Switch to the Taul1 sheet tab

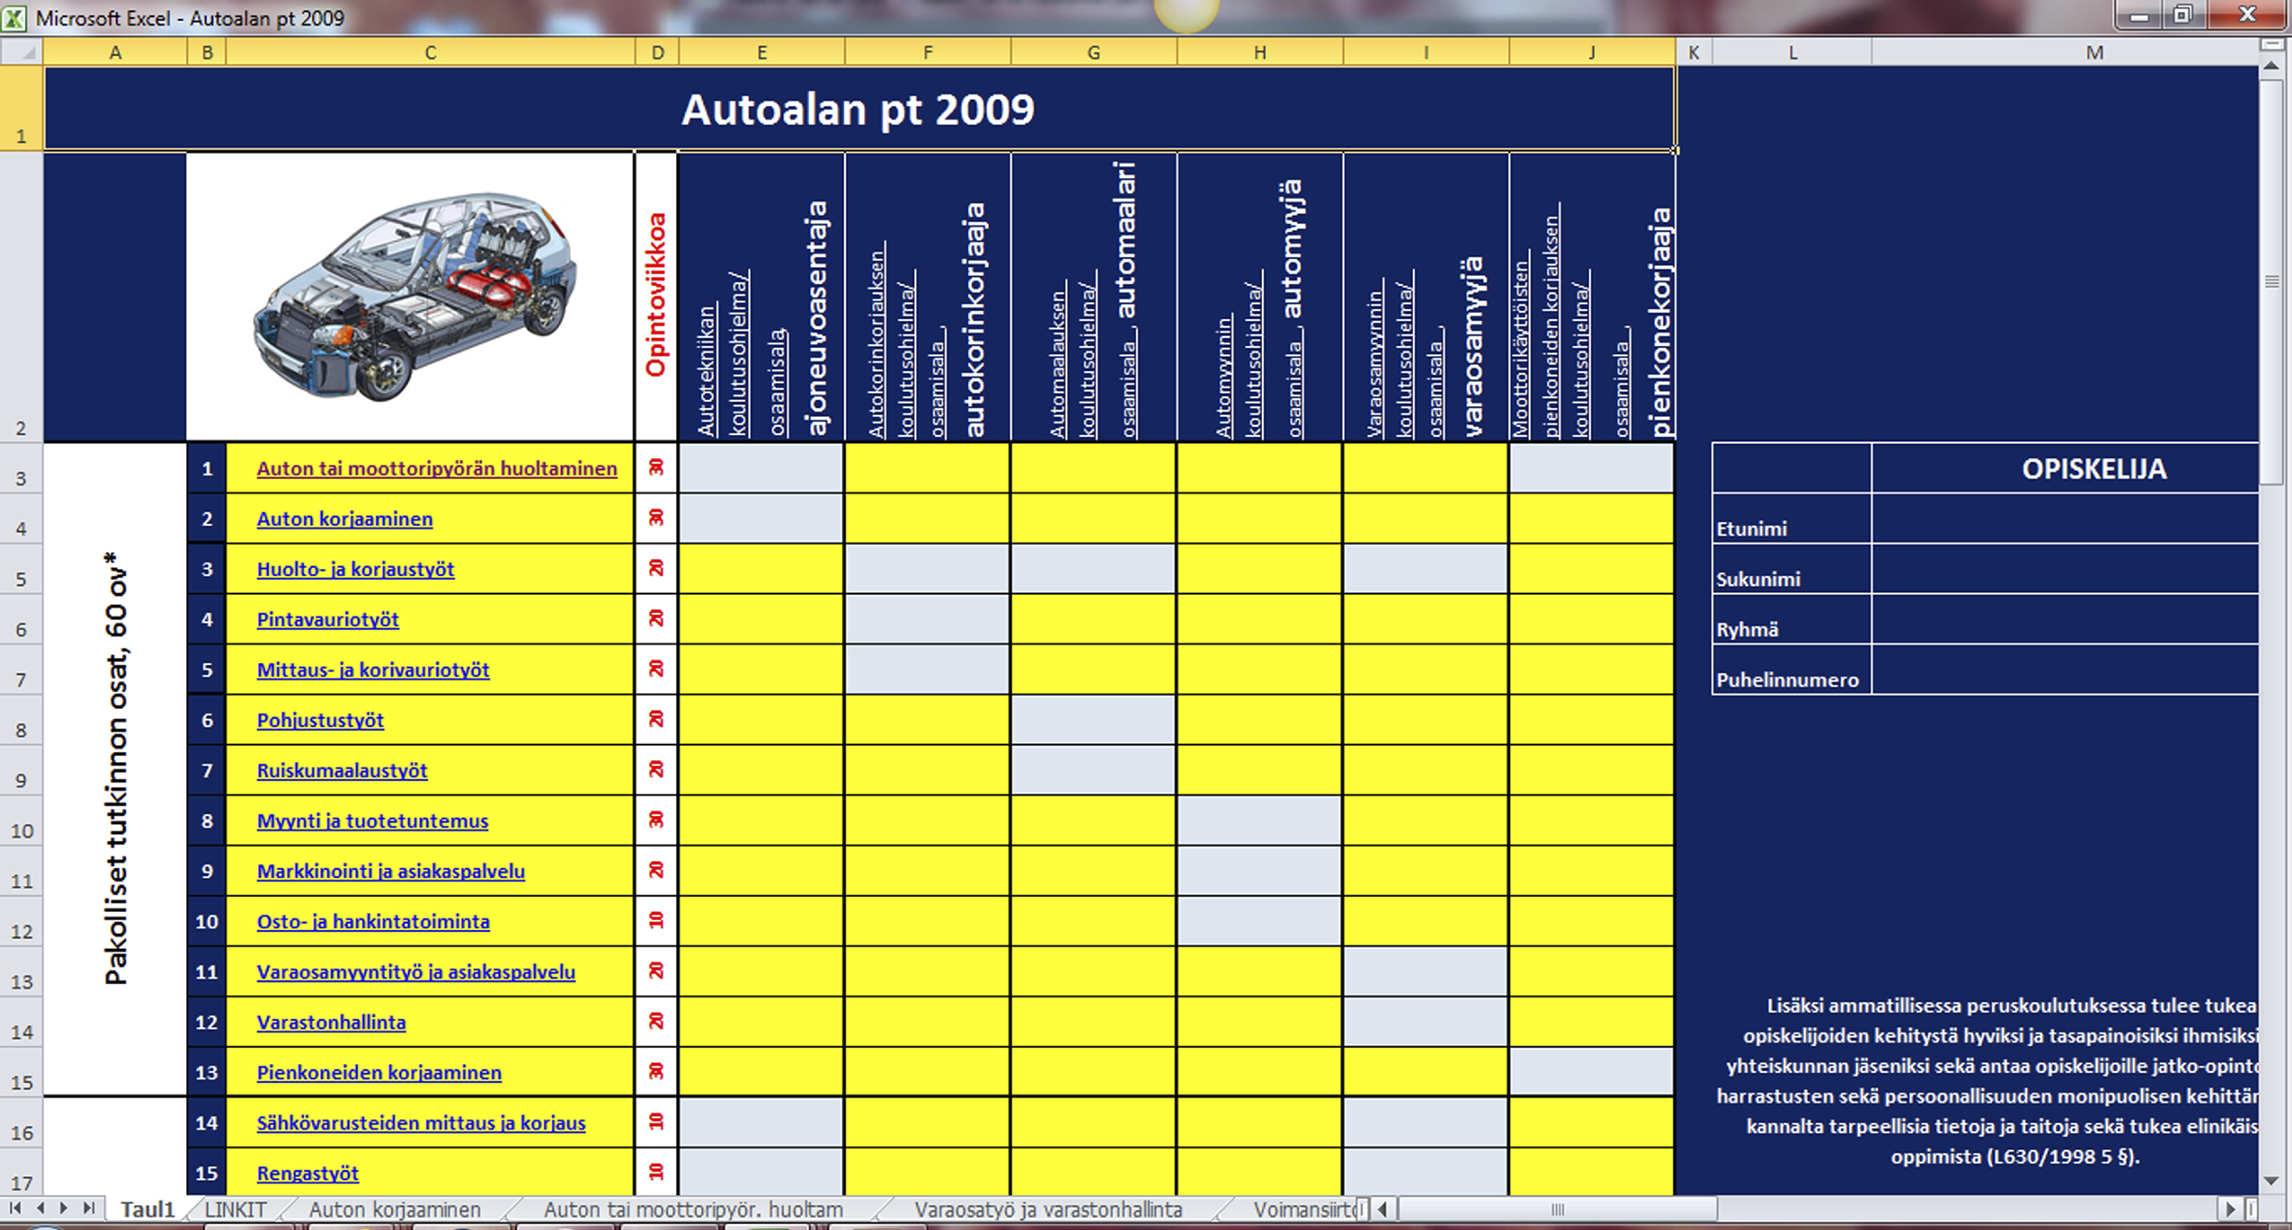coord(148,1209)
